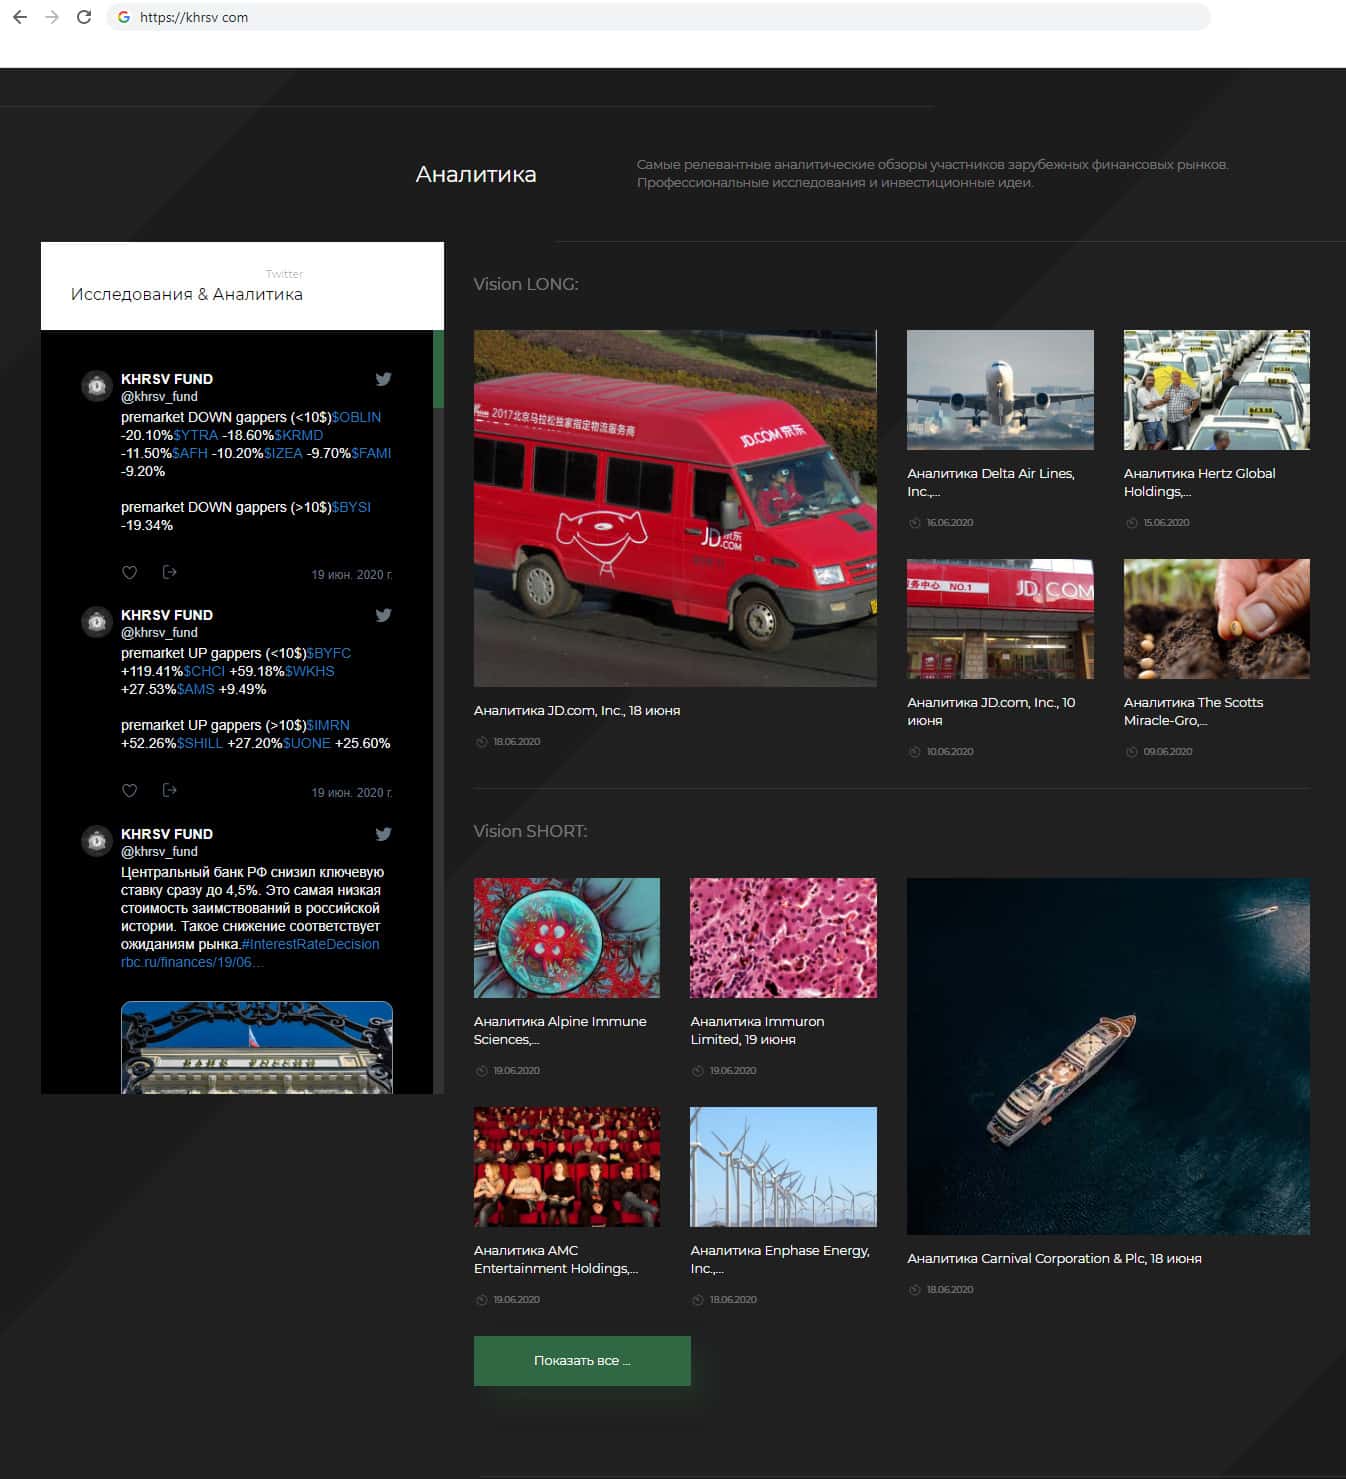Click the browser back arrow
Image resolution: width=1346 pixels, height=1479 pixels.
(20, 17)
